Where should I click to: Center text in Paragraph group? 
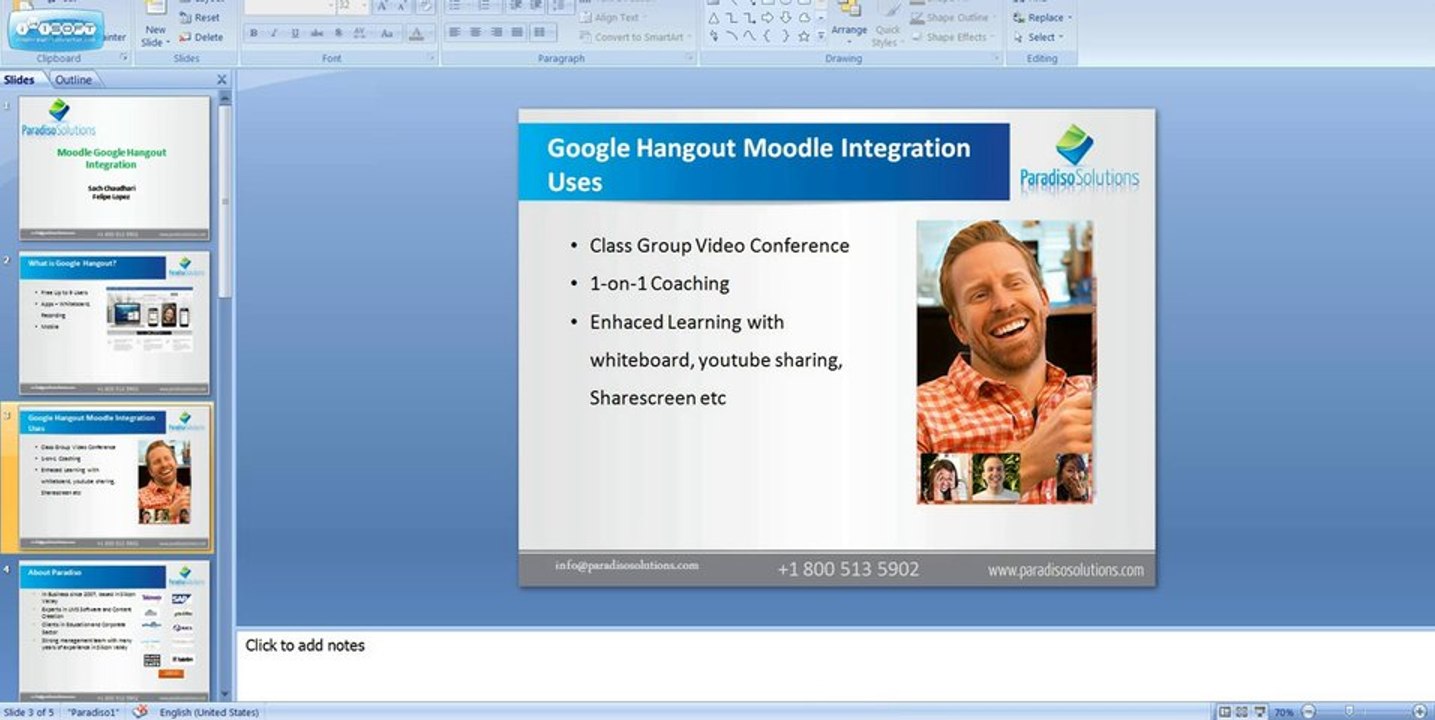[475, 32]
